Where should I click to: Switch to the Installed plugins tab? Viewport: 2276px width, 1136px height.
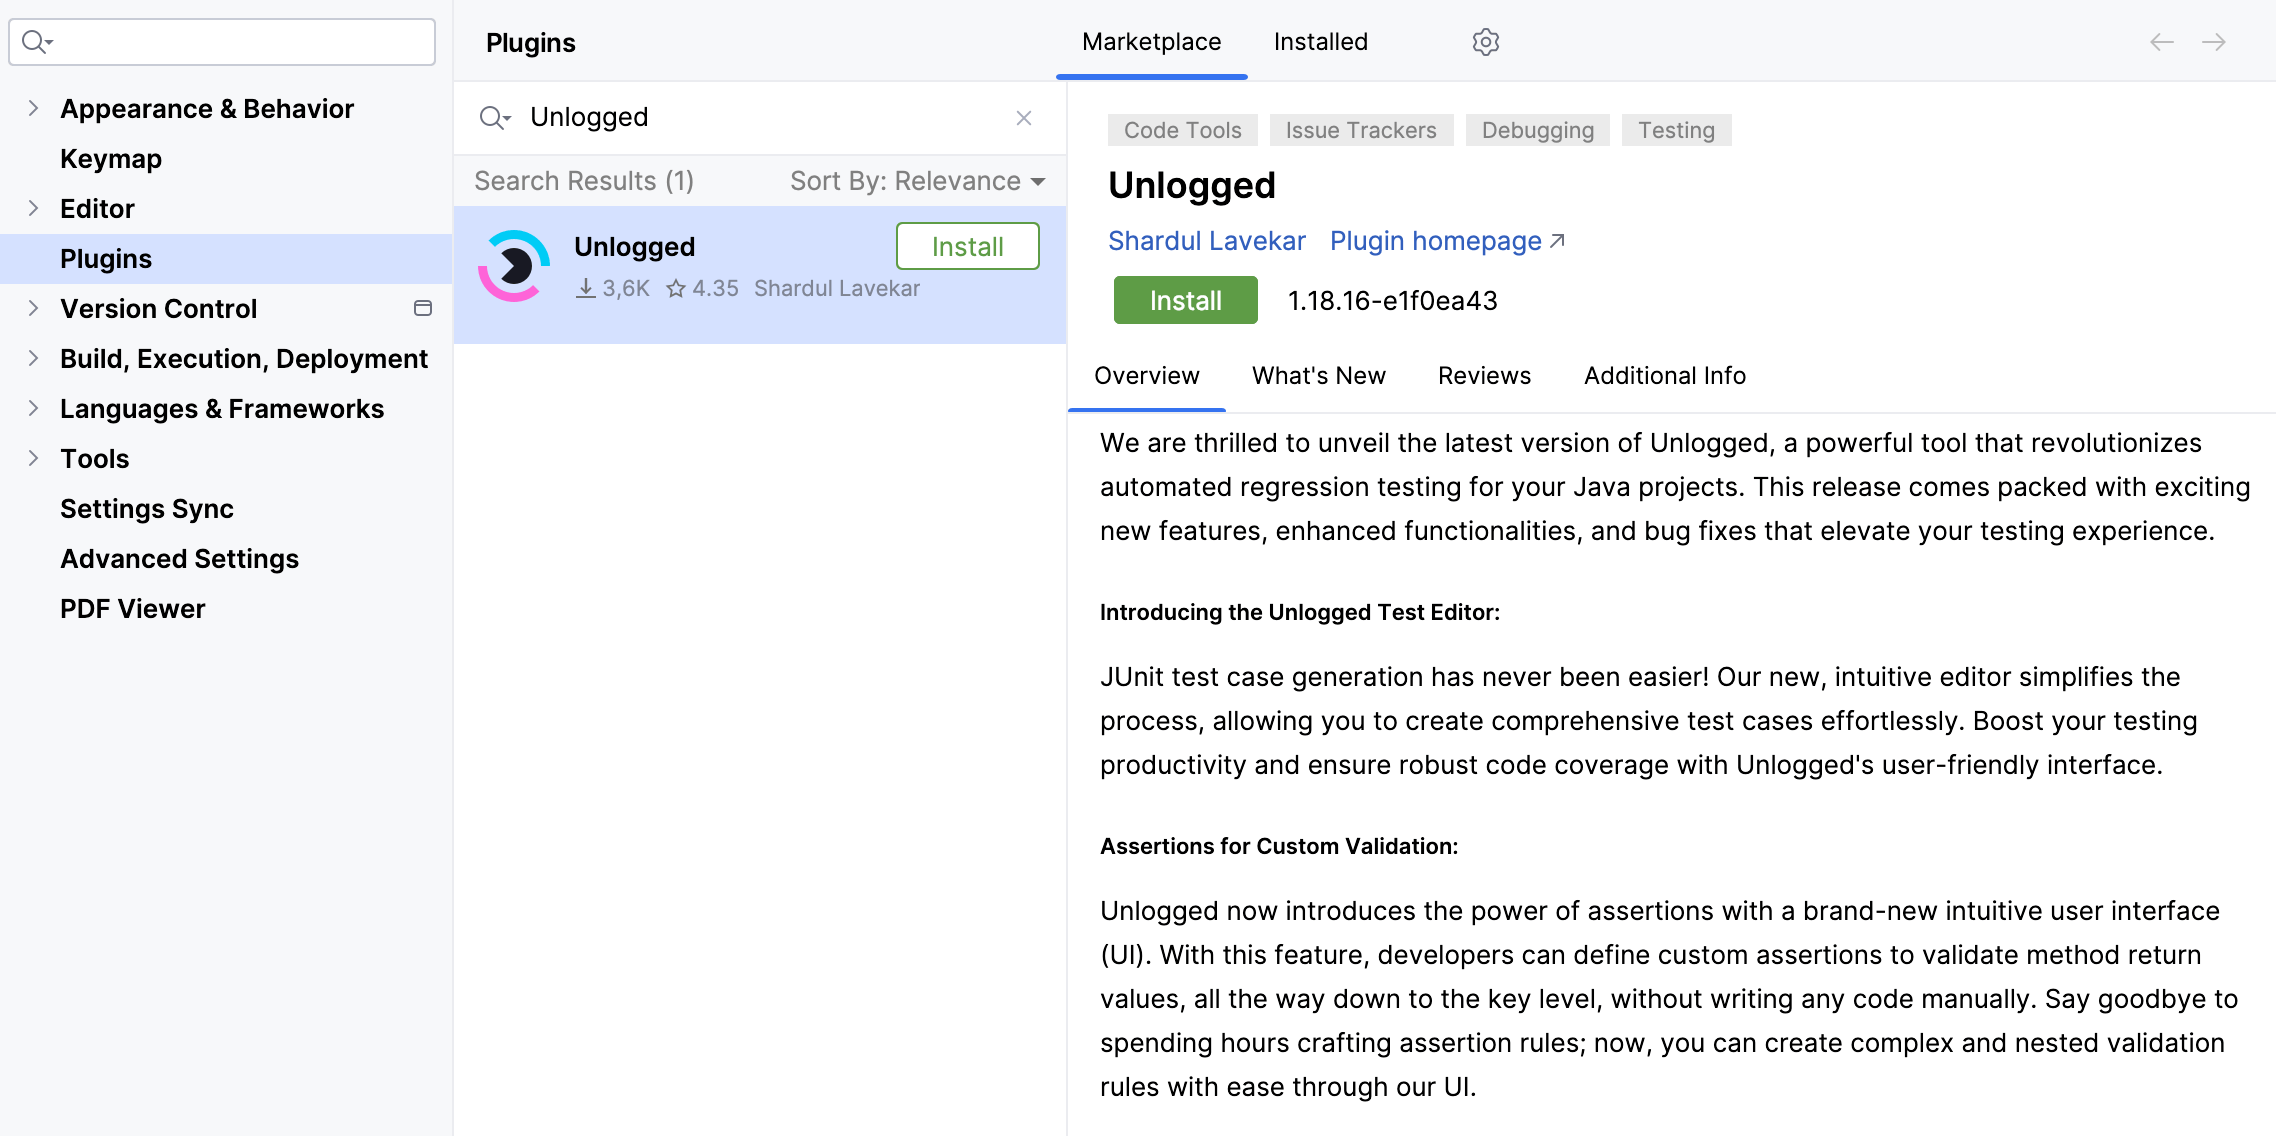tap(1320, 42)
